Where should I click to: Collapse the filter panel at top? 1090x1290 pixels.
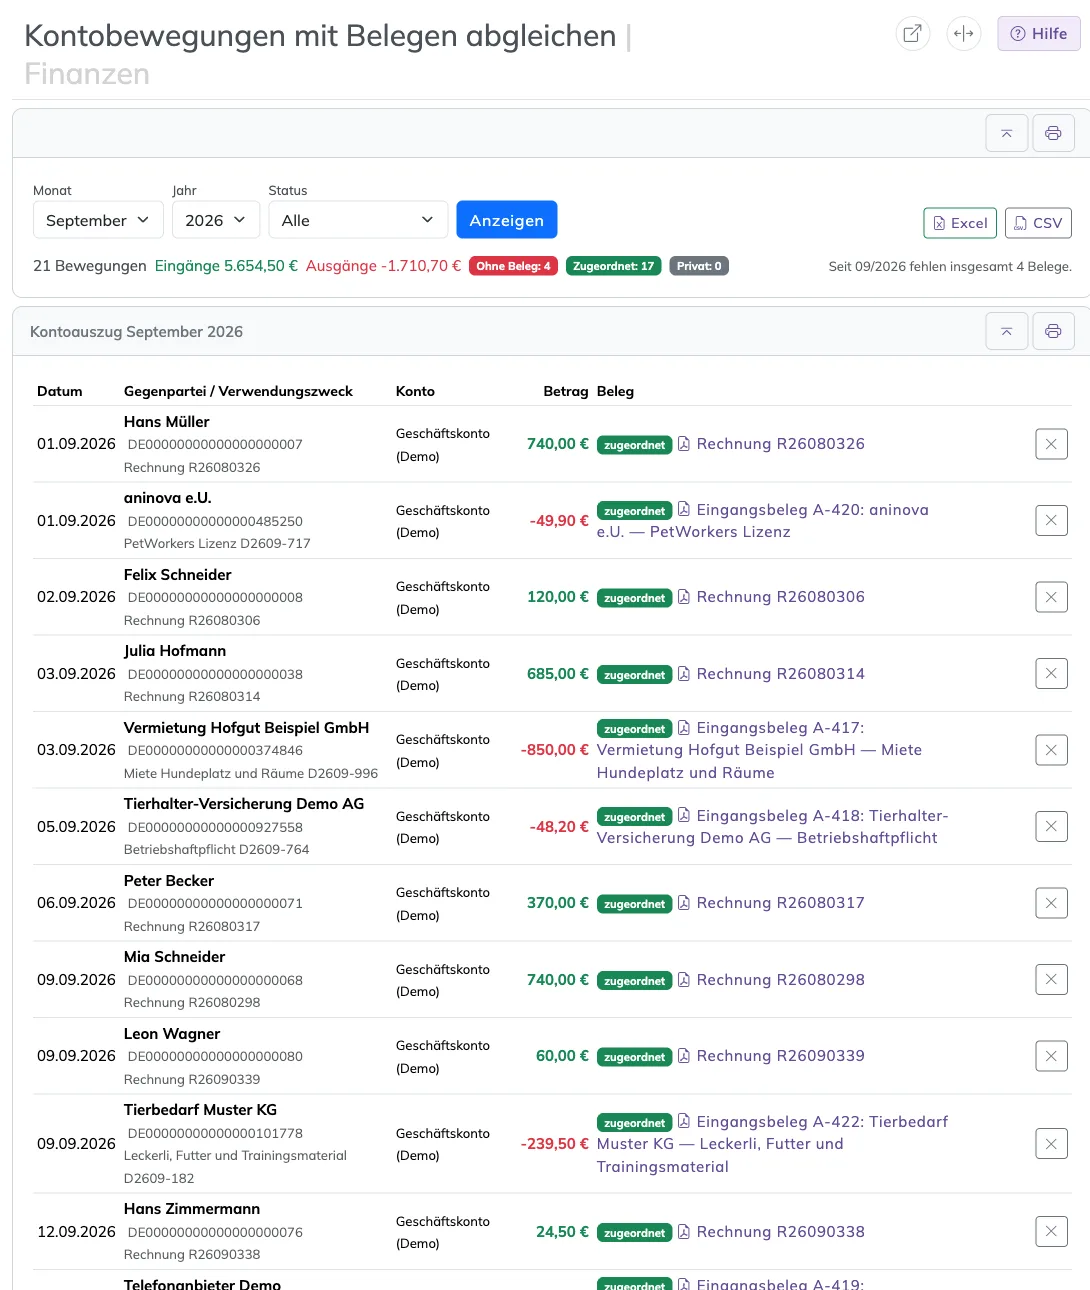1007,133
